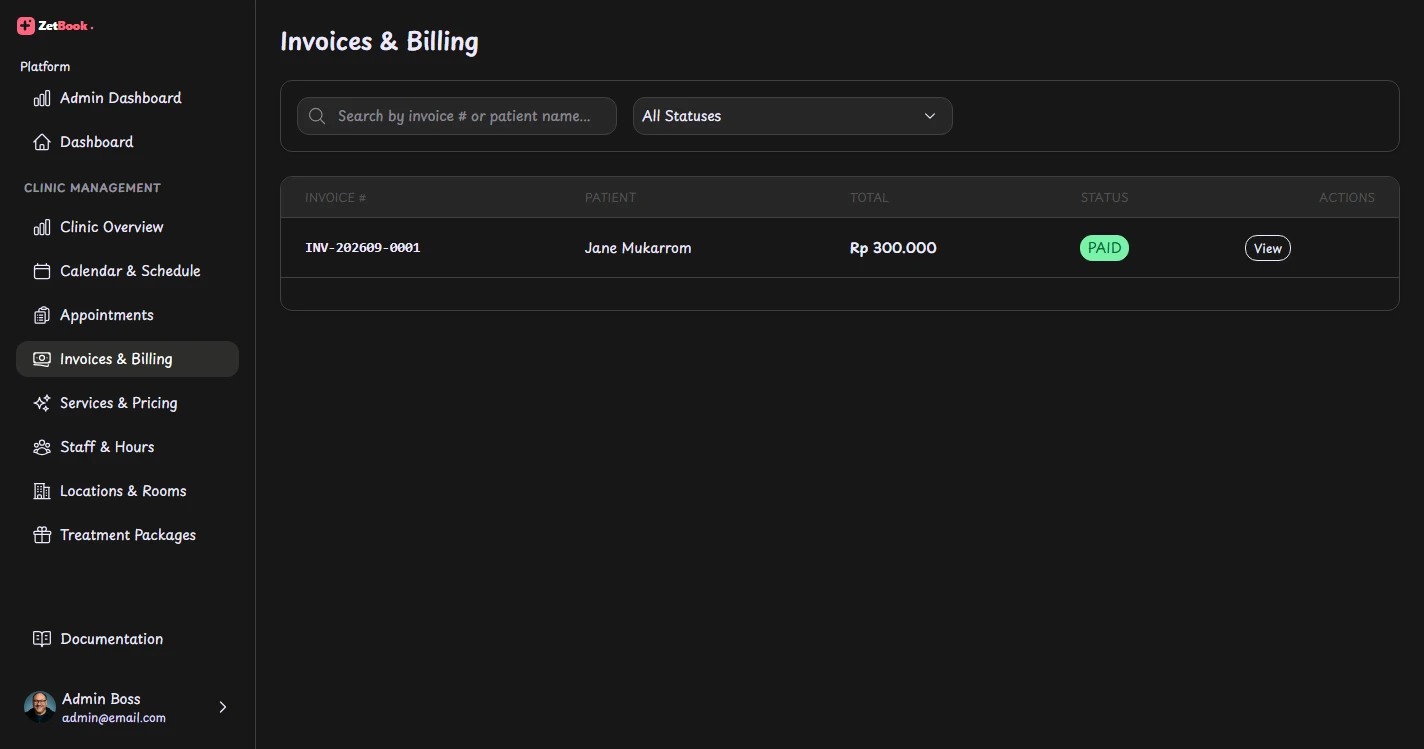Click patient name Jane Mukarrom

coord(638,248)
